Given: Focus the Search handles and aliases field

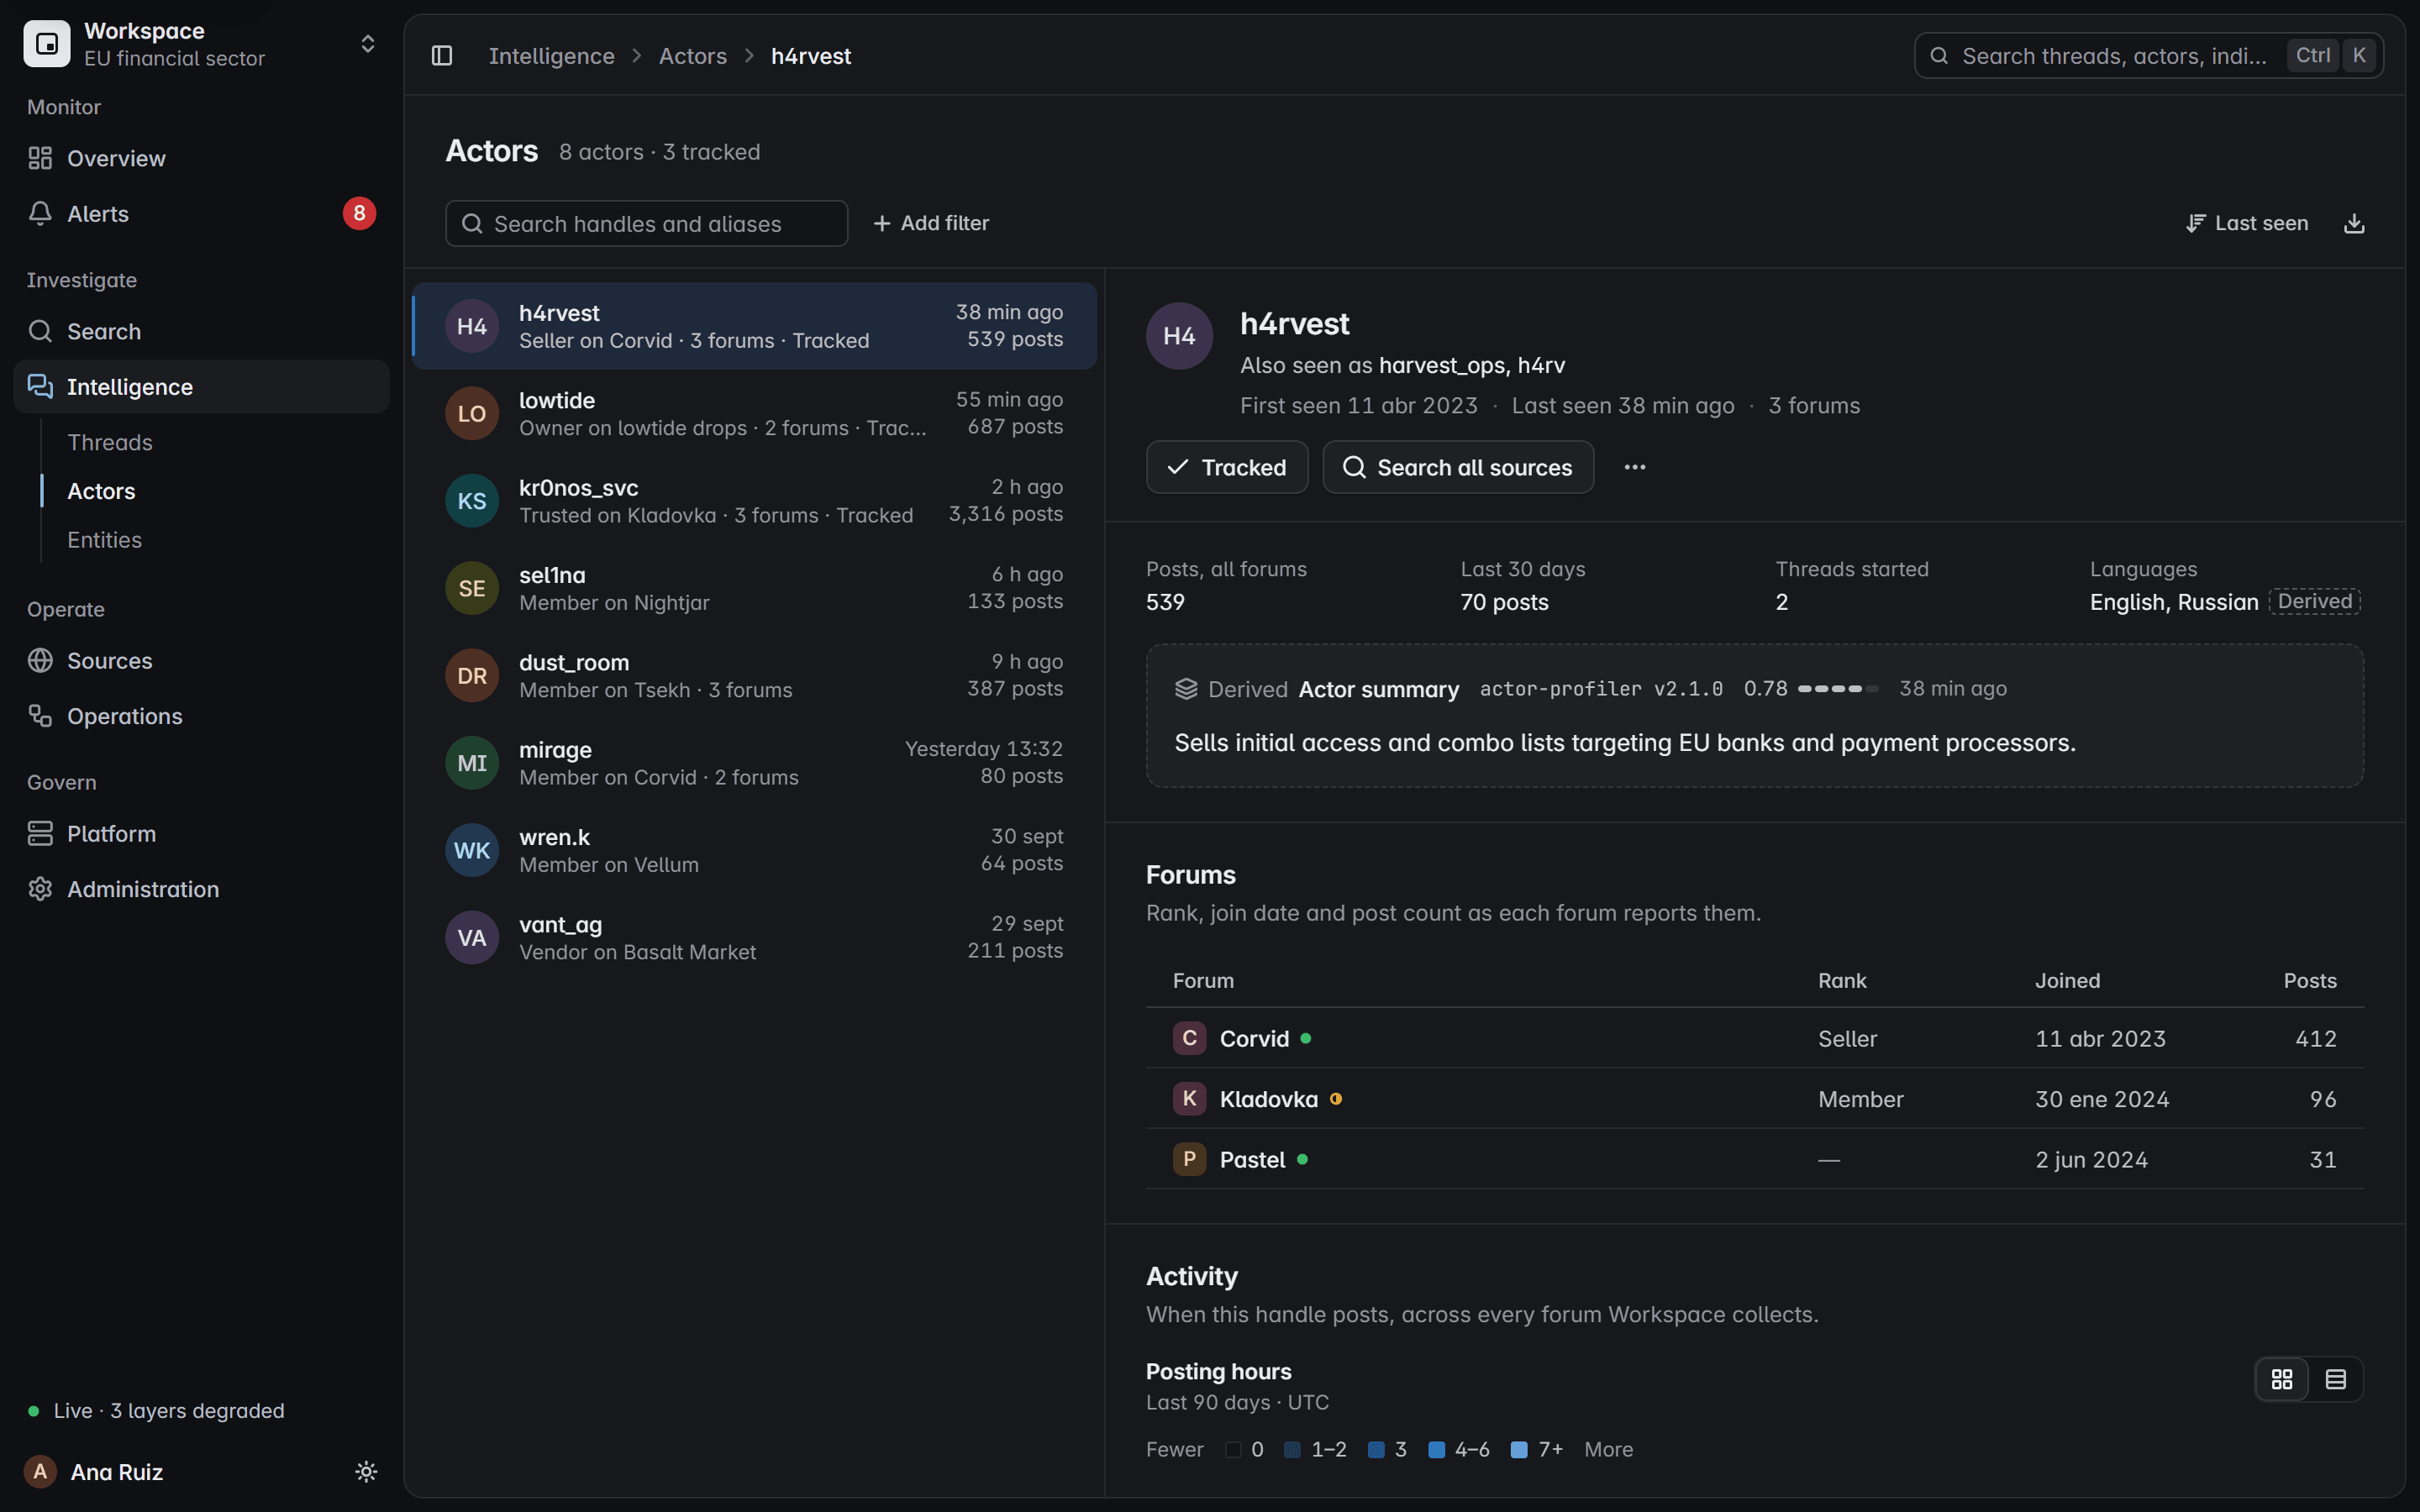Looking at the screenshot, I should (x=646, y=223).
